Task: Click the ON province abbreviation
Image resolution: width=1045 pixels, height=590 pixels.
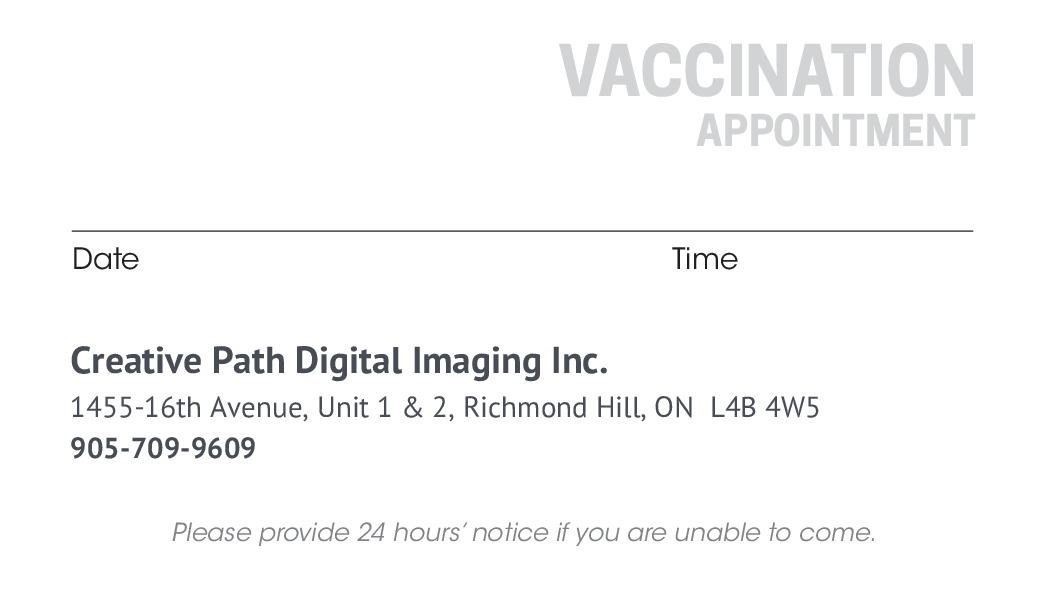Action: pyautogui.click(x=673, y=408)
